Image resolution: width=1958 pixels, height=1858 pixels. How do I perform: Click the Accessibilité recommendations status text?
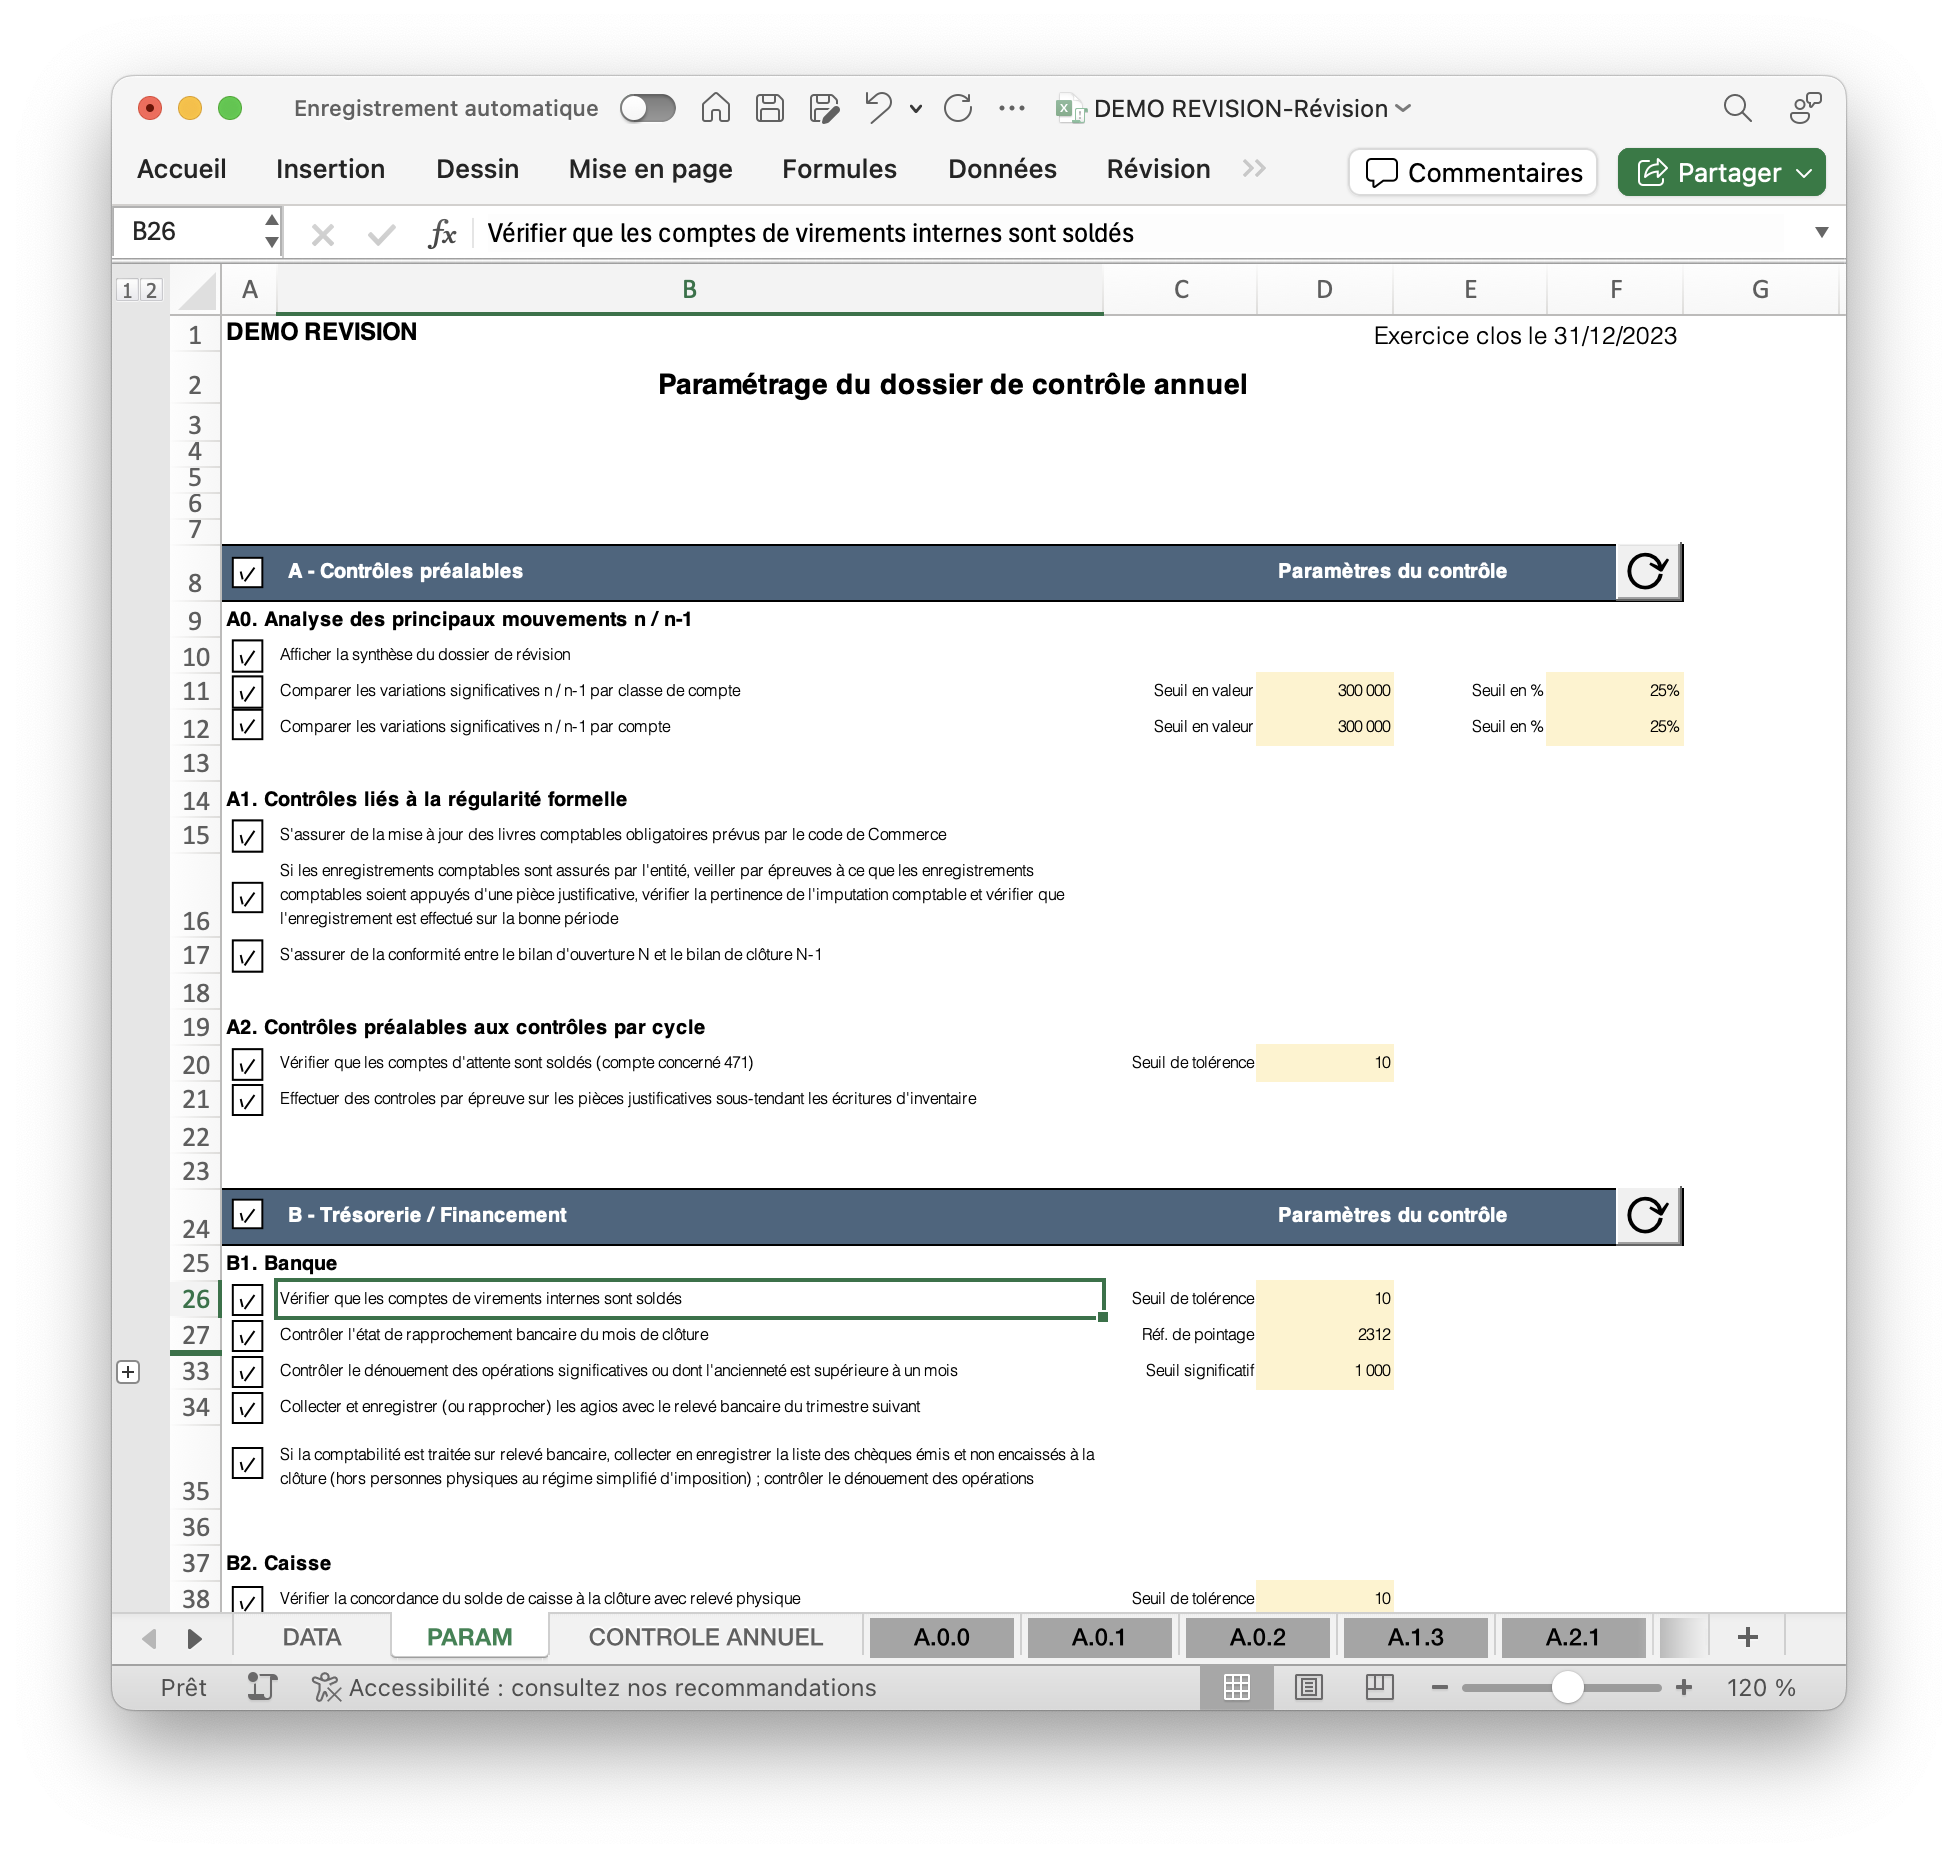[x=612, y=1688]
